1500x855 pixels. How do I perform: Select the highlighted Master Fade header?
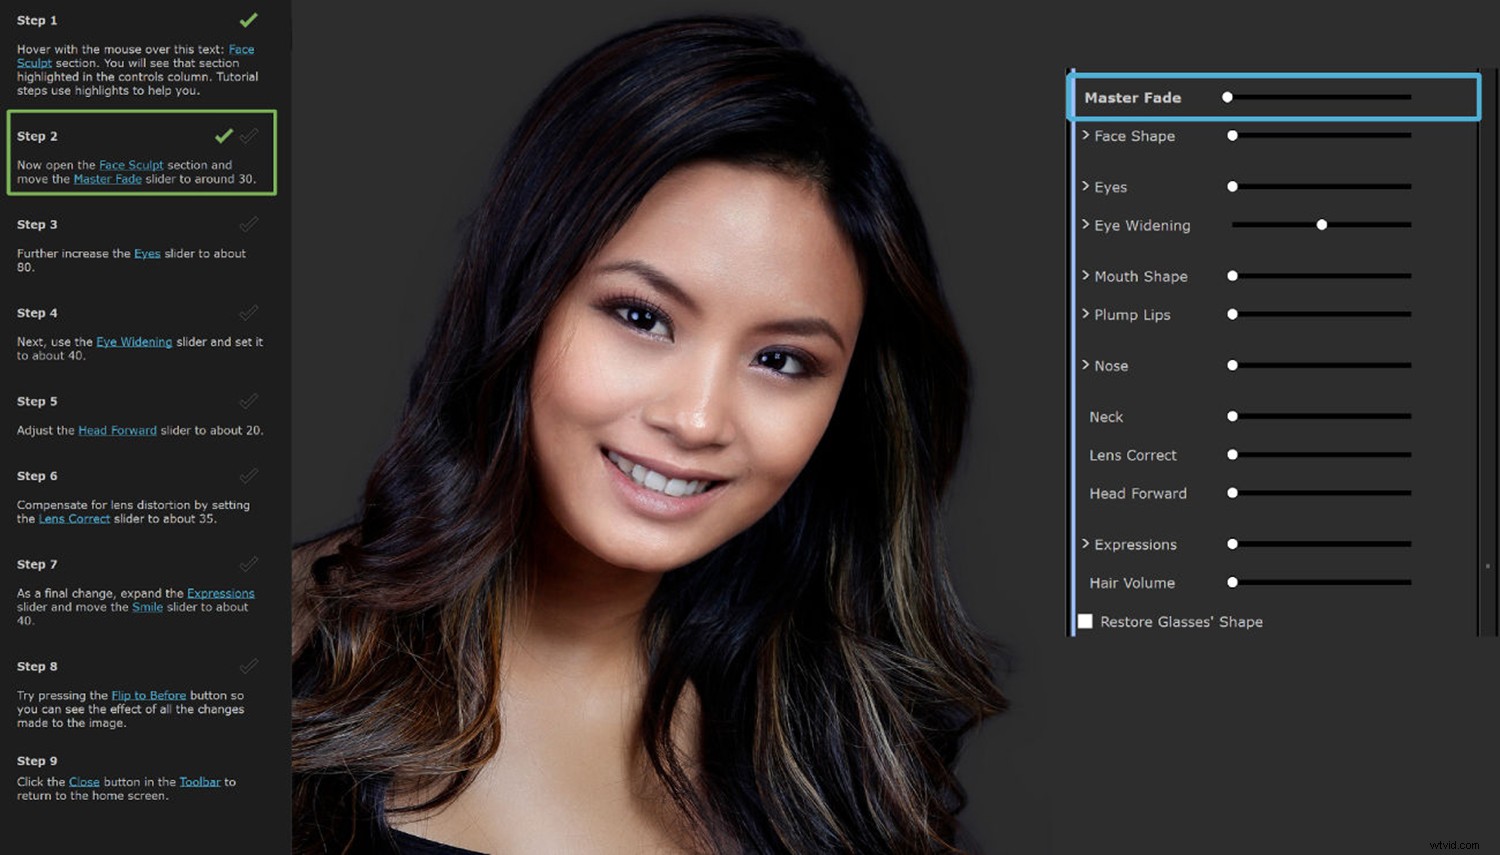click(x=1133, y=97)
